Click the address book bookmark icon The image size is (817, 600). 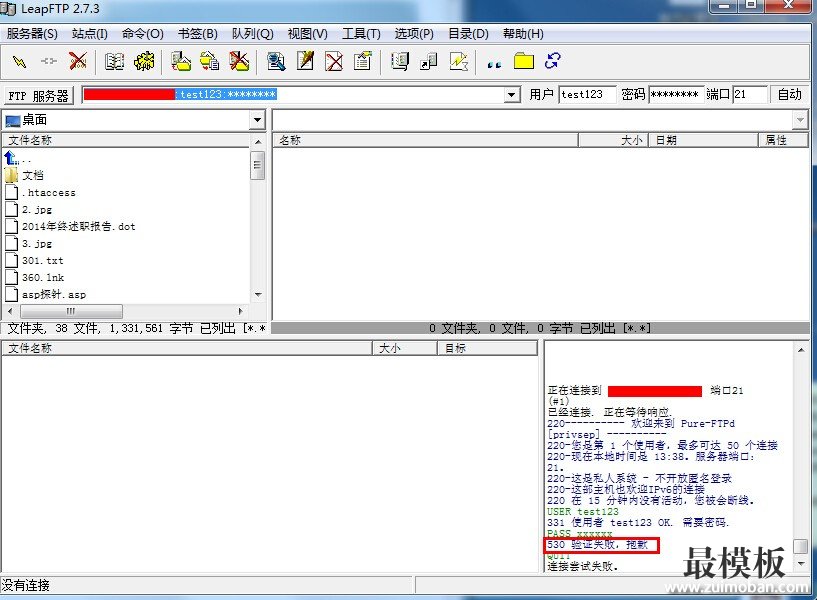400,61
